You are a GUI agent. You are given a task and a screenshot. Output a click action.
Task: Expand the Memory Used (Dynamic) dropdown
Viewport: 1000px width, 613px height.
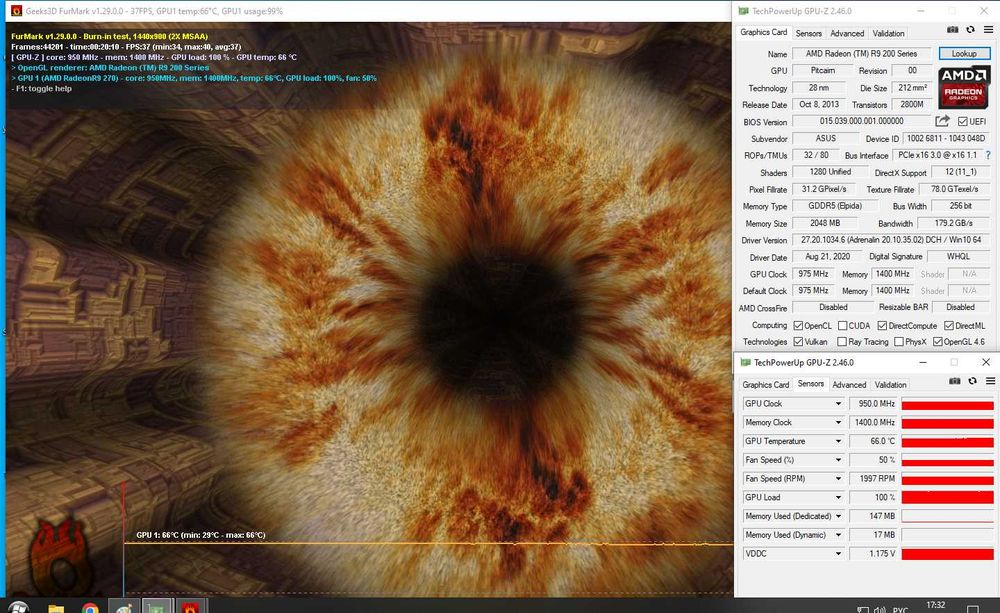tap(838, 535)
